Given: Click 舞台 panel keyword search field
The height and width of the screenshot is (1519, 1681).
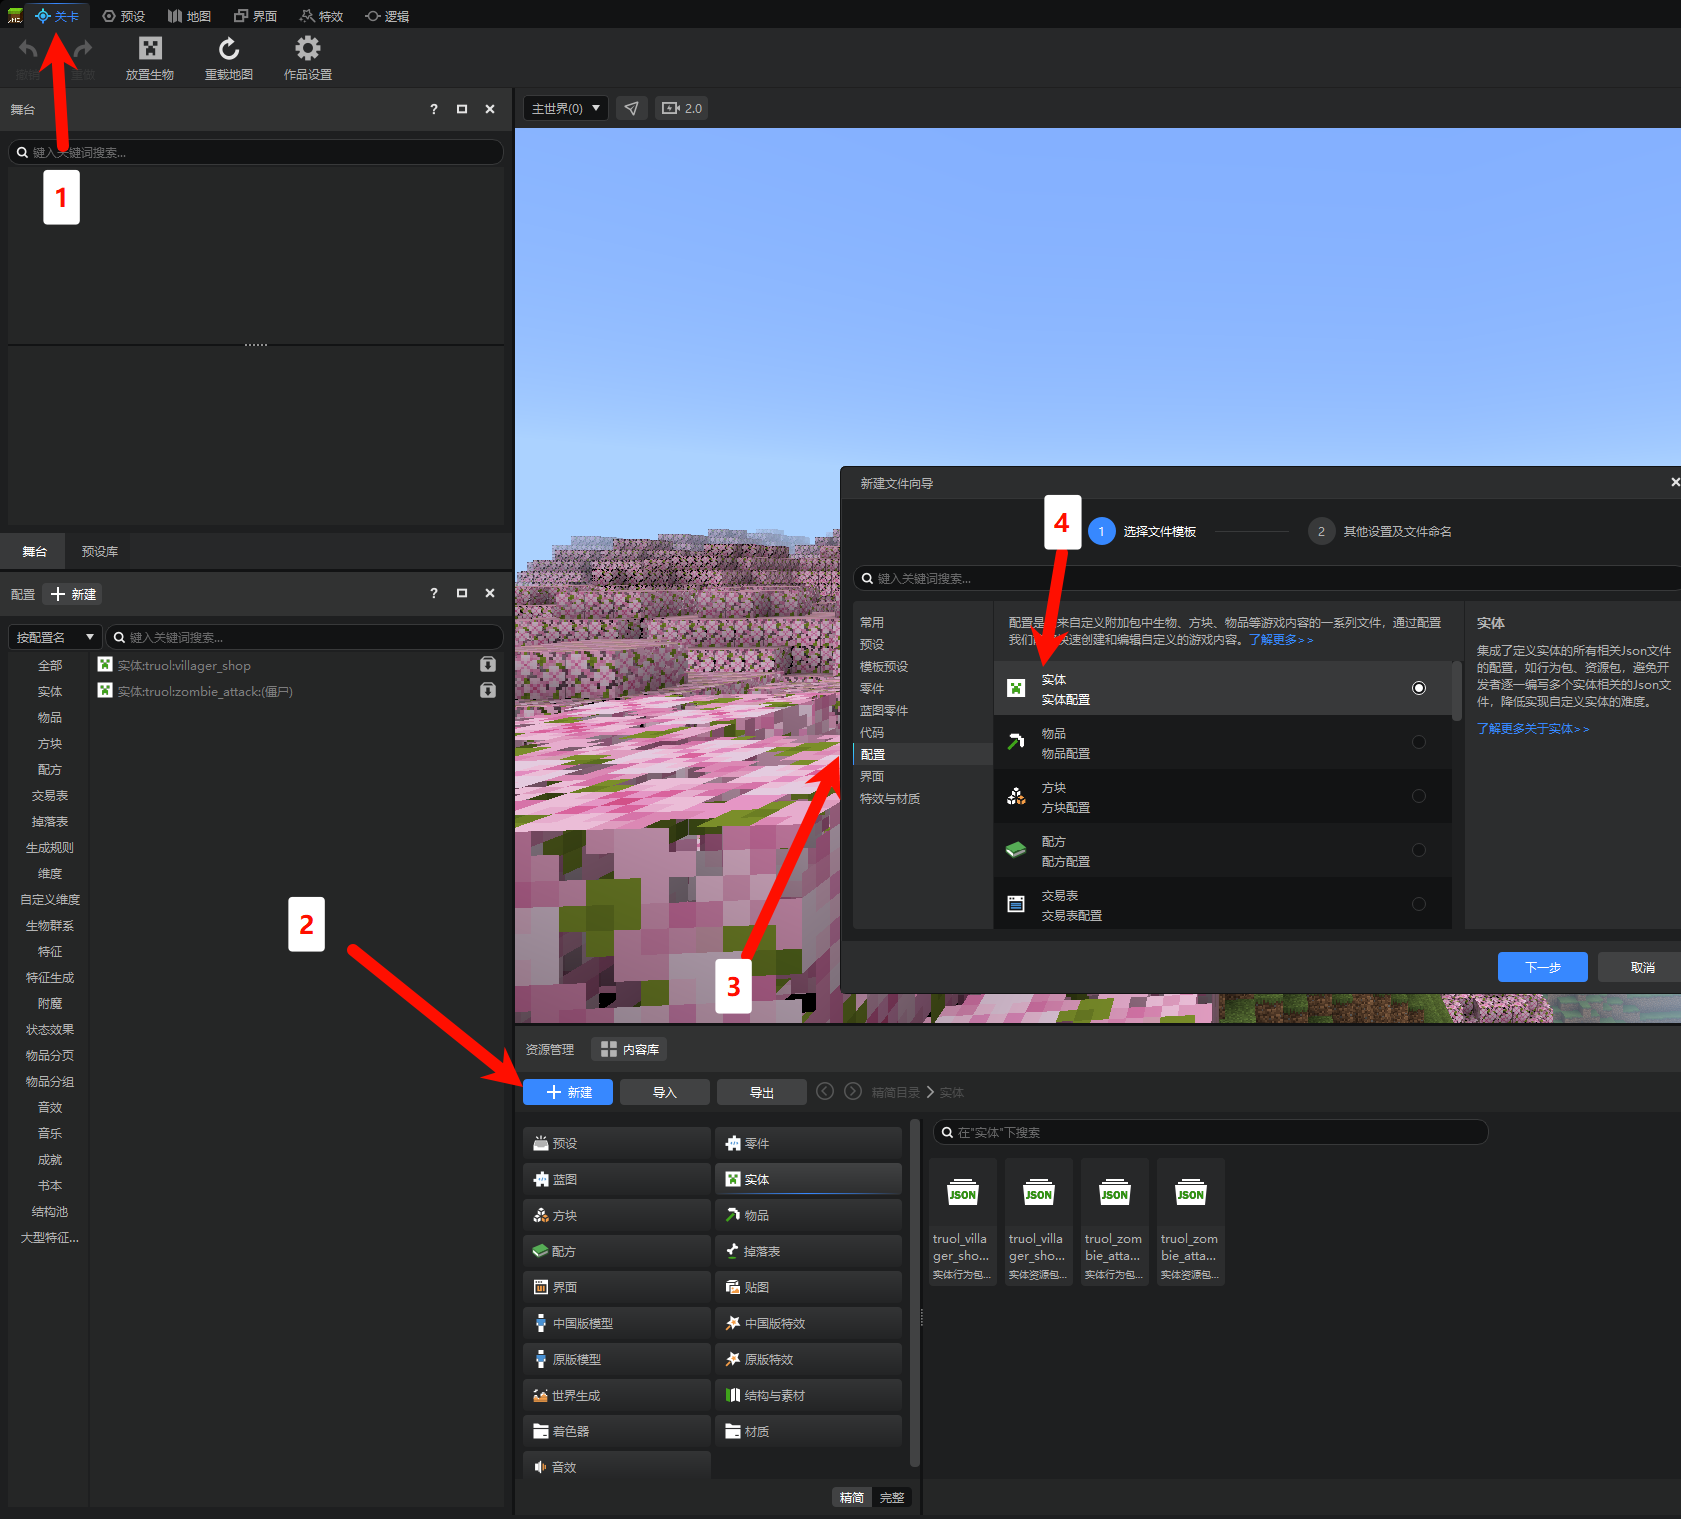Looking at the screenshot, I should (x=256, y=152).
